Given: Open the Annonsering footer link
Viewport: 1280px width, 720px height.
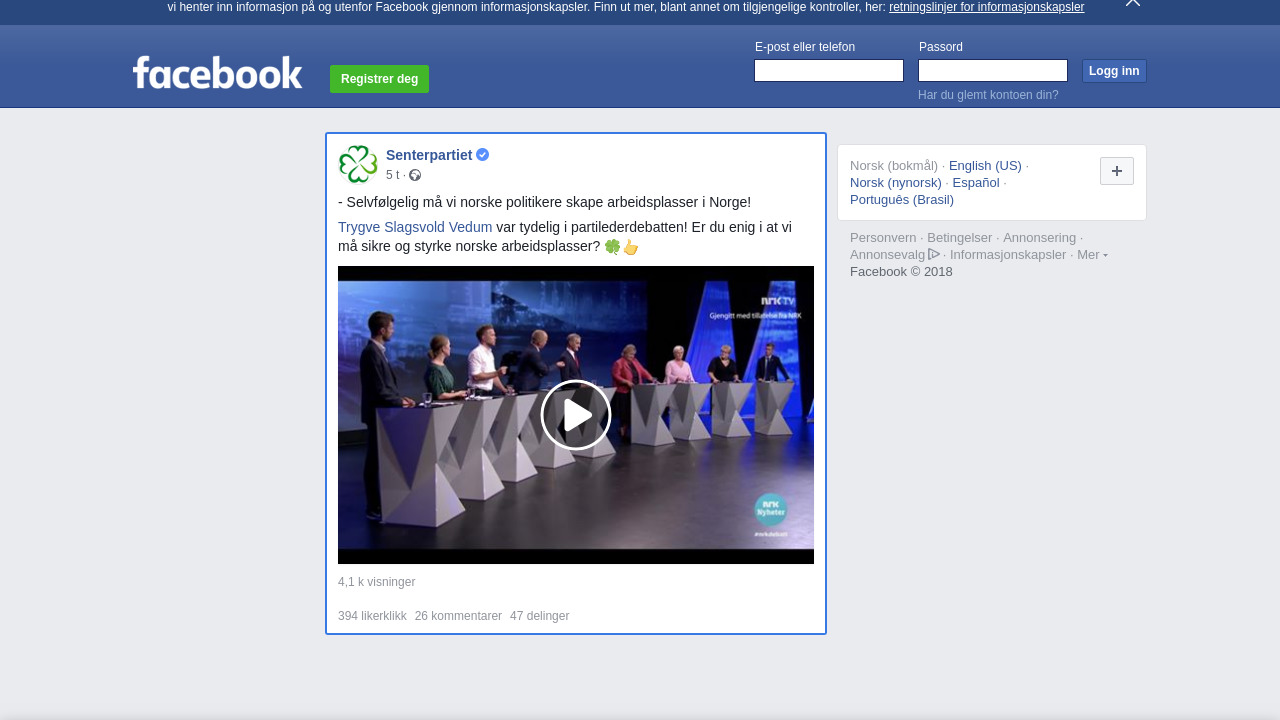Looking at the screenshot, I should (x=1040, y=238).
